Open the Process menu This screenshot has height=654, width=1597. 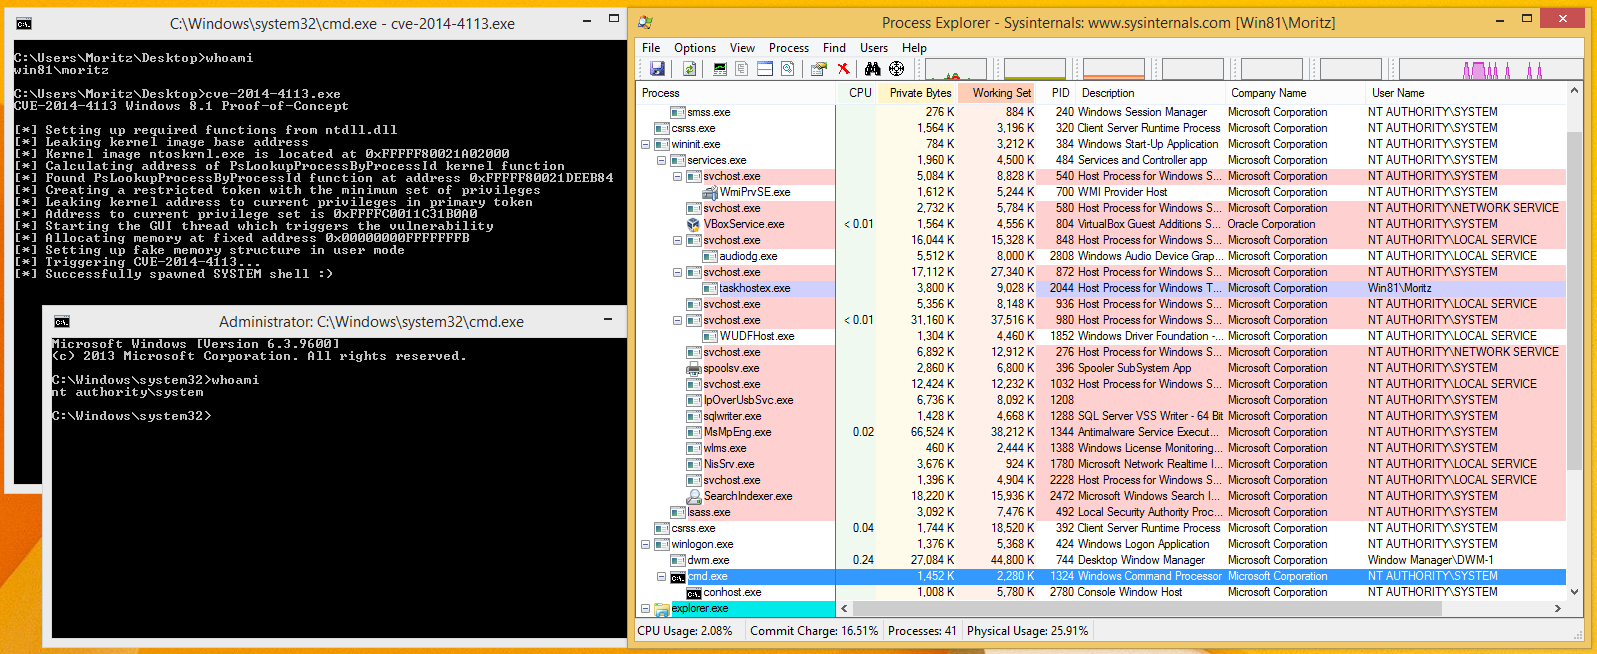789,47
